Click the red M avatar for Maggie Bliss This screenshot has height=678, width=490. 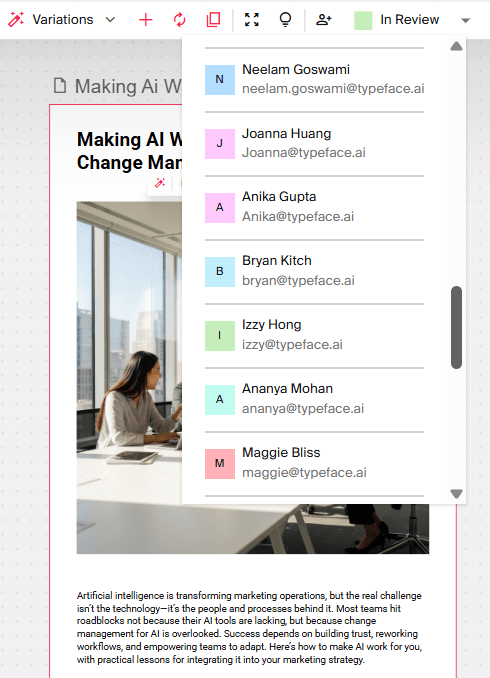(220, 464)
